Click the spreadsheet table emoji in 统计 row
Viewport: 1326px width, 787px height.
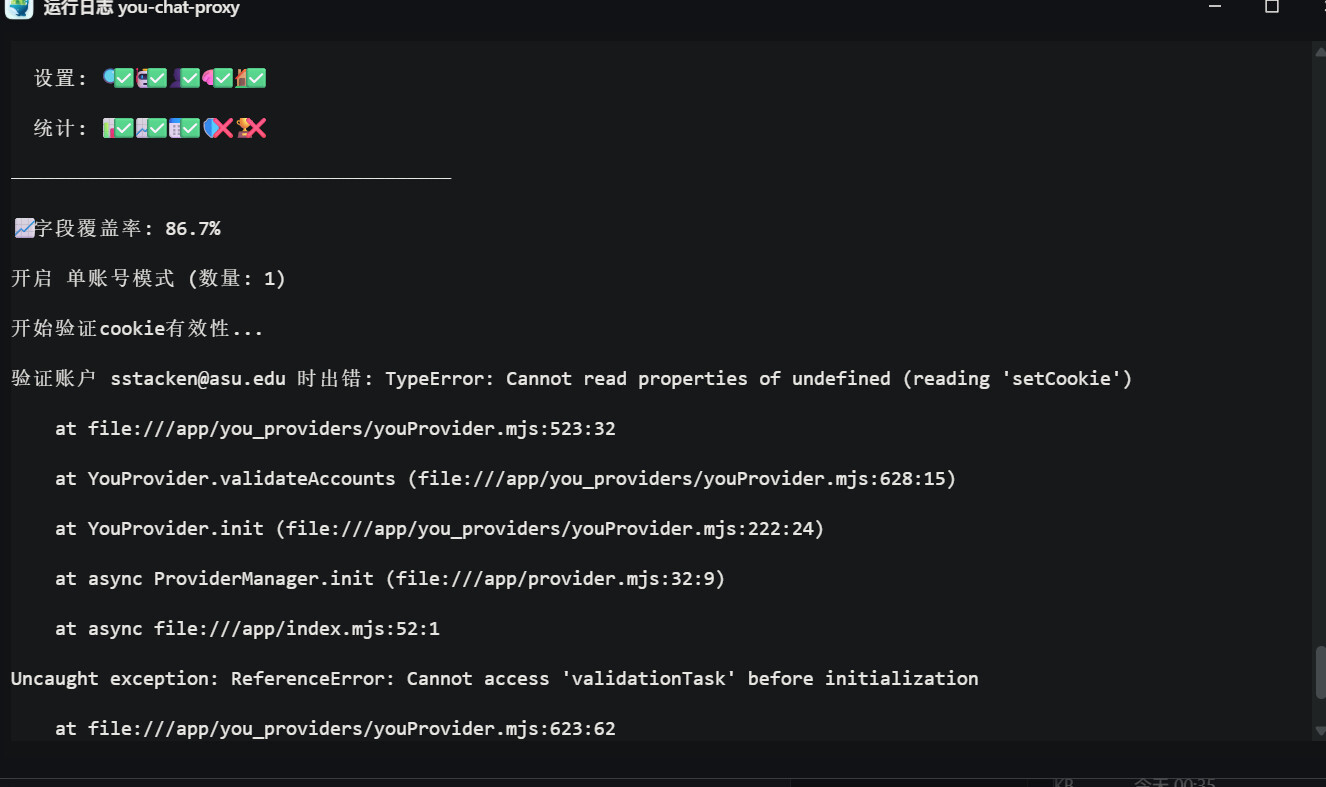(176, 128)
